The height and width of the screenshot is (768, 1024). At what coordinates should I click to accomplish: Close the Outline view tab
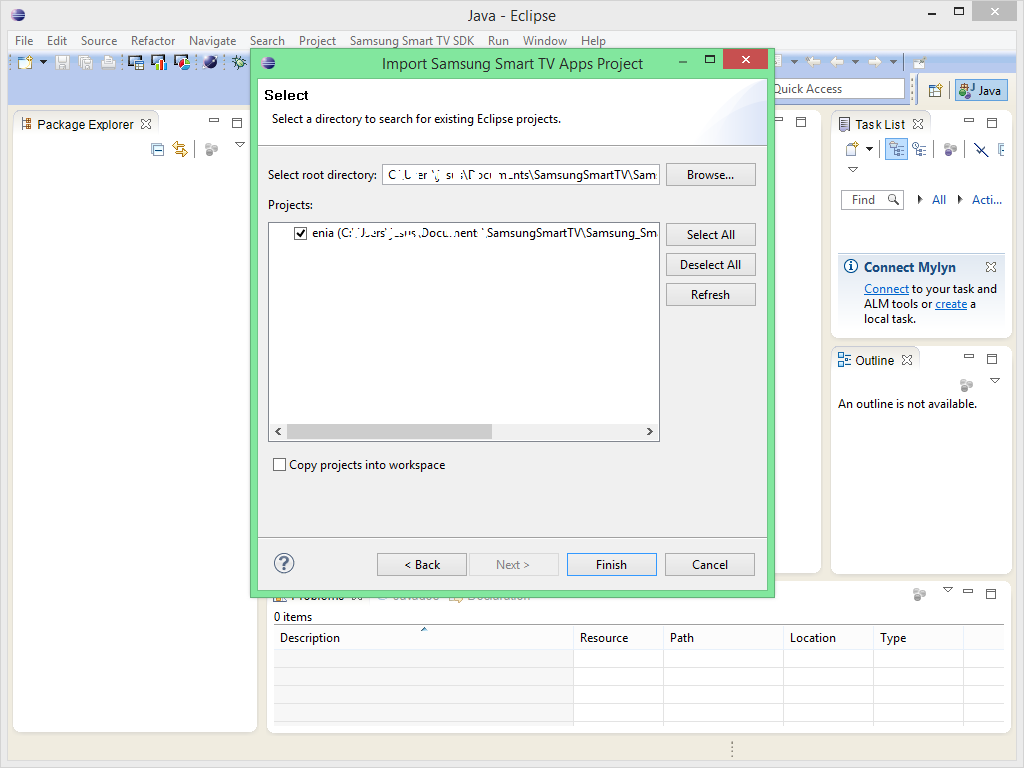[906, 360]
